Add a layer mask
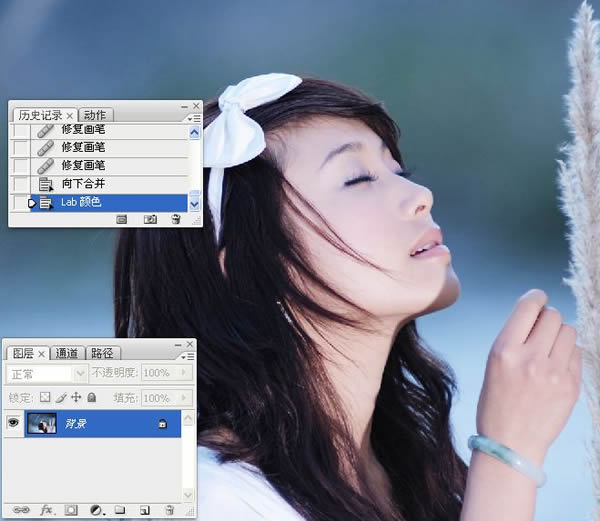This screenshot has width=600, height=521. (71, 510)
